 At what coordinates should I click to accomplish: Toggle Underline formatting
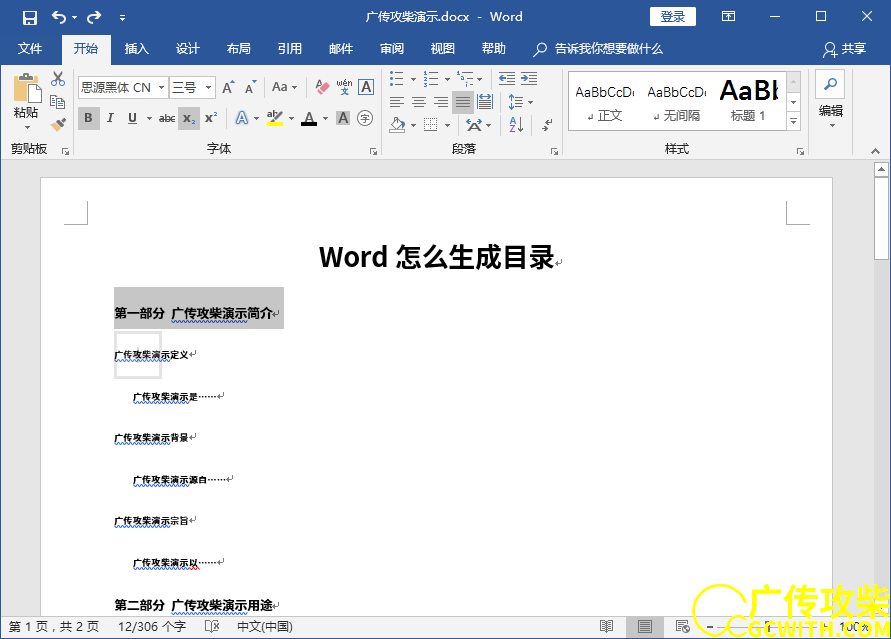(132, 118)
